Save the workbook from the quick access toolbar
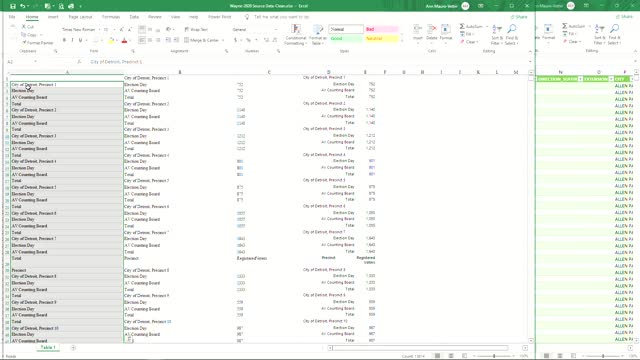The height and width of the screenshot is (360, 640). pos(13,6)
